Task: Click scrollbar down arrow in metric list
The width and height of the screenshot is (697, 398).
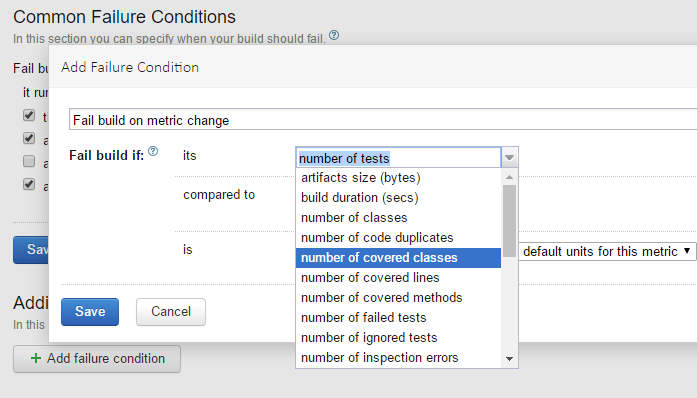Action: [509, 358]
